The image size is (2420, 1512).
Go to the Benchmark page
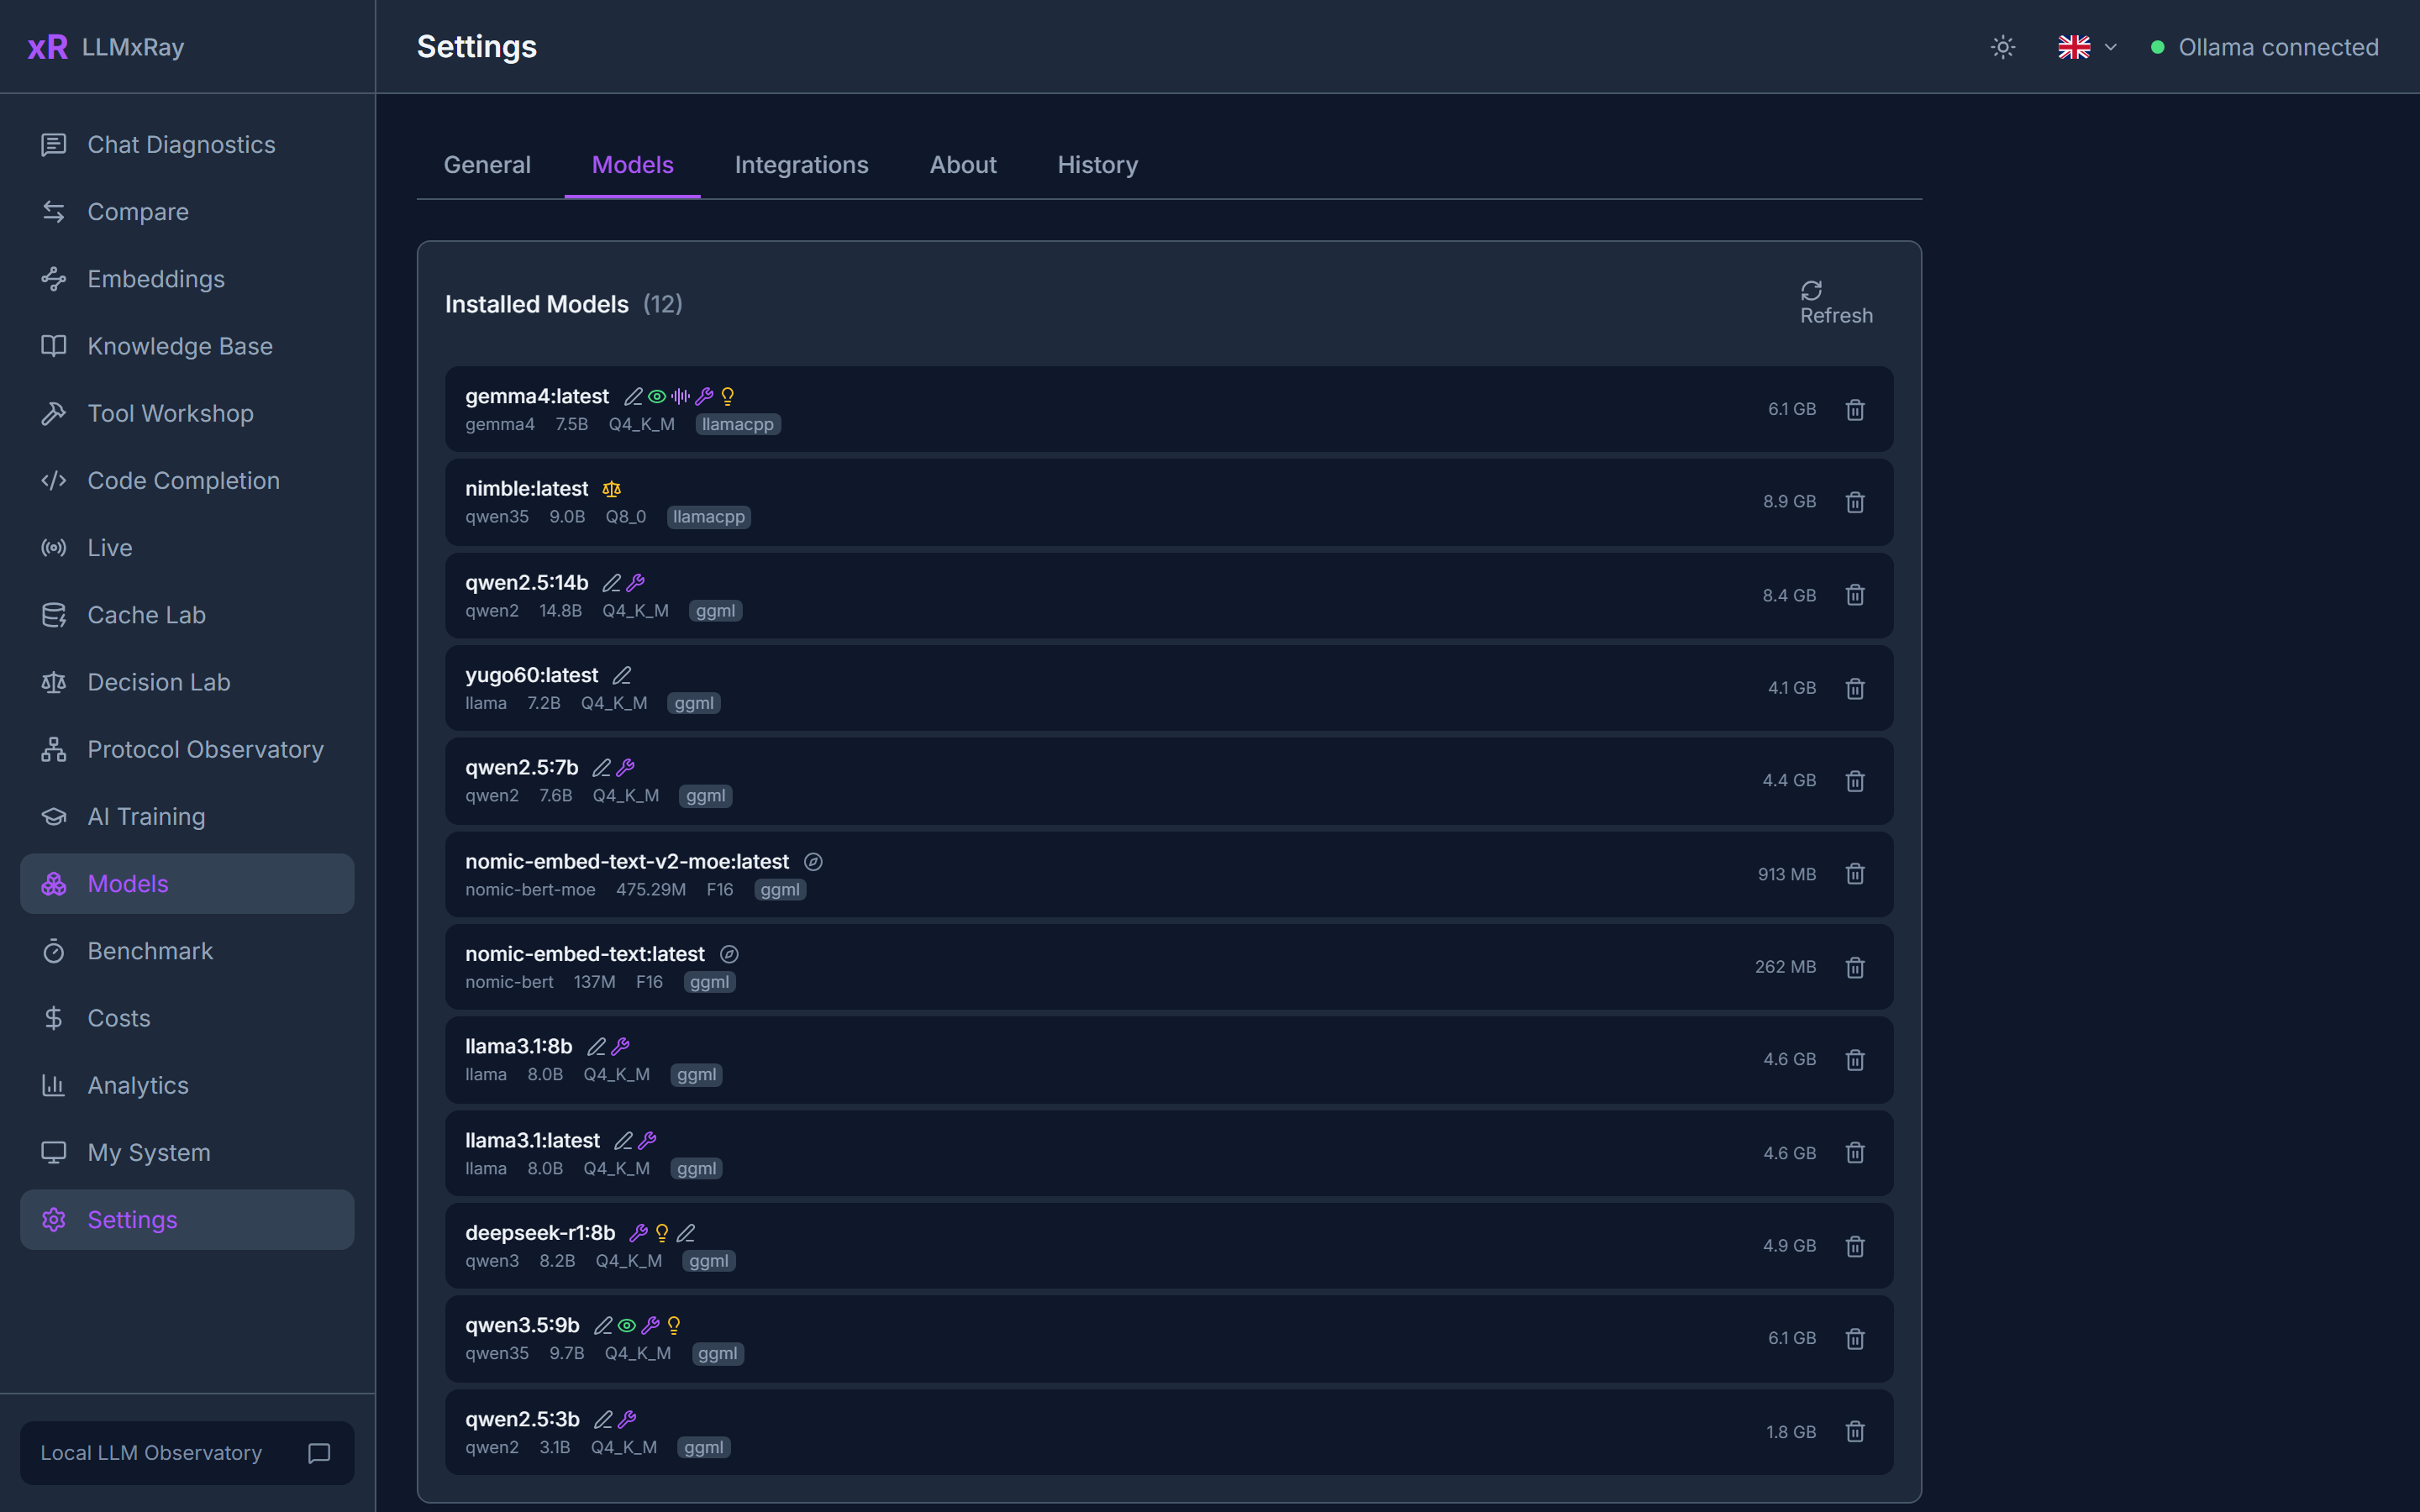[x=187, y=951]
